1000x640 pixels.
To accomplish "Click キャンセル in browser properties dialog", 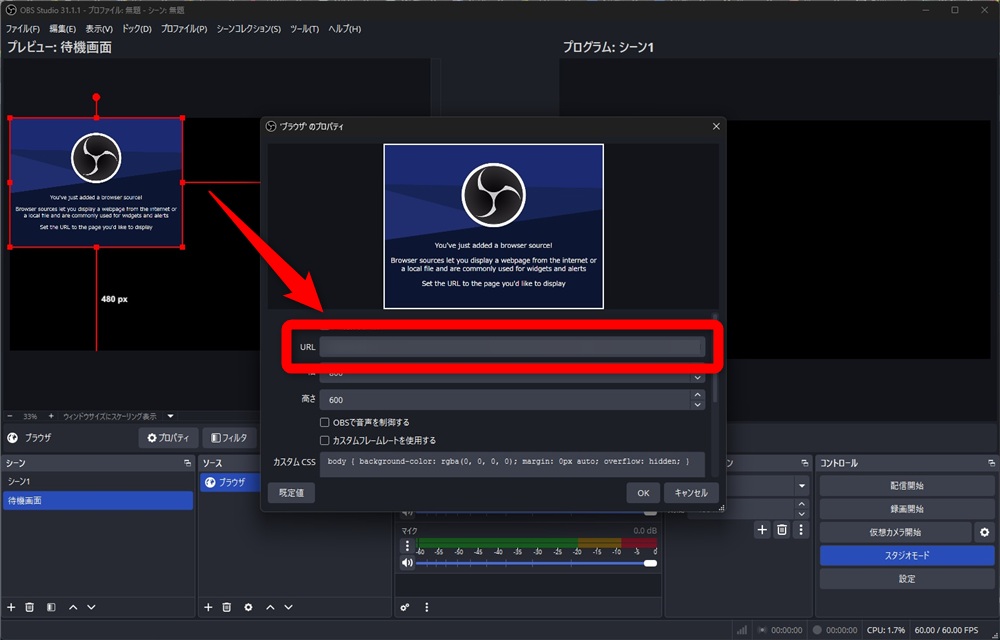I will (x=691, y=493).
